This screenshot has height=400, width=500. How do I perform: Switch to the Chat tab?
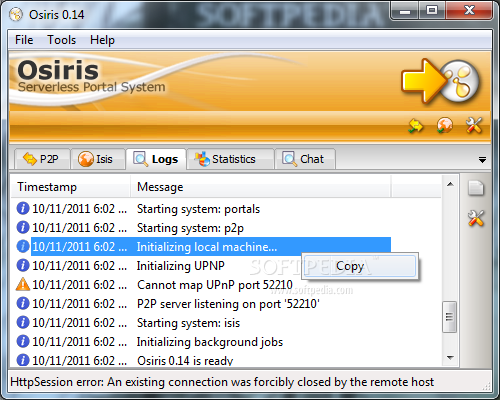pyautogui.click(x=305, y=159)
